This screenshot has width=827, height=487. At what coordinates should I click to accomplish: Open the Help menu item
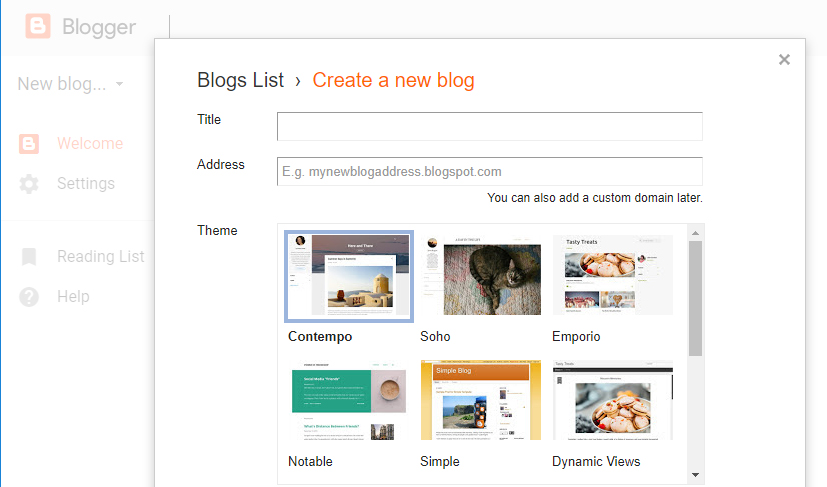73,297
